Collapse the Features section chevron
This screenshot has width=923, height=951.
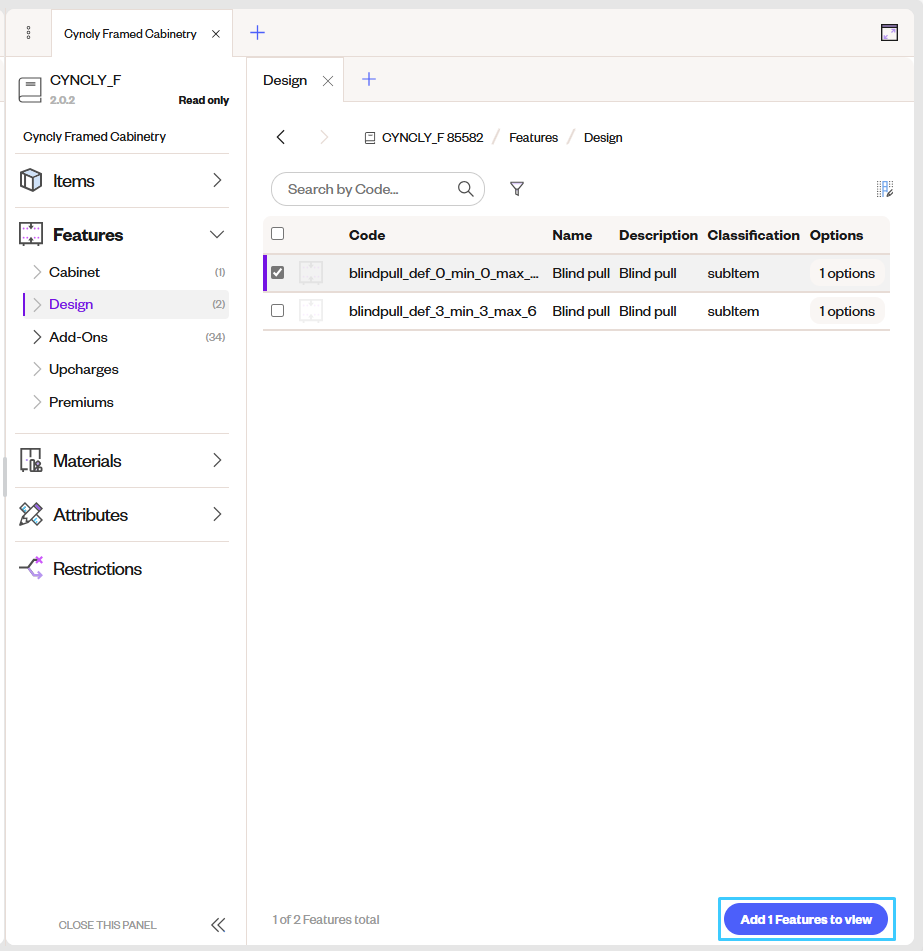(217, 234)
